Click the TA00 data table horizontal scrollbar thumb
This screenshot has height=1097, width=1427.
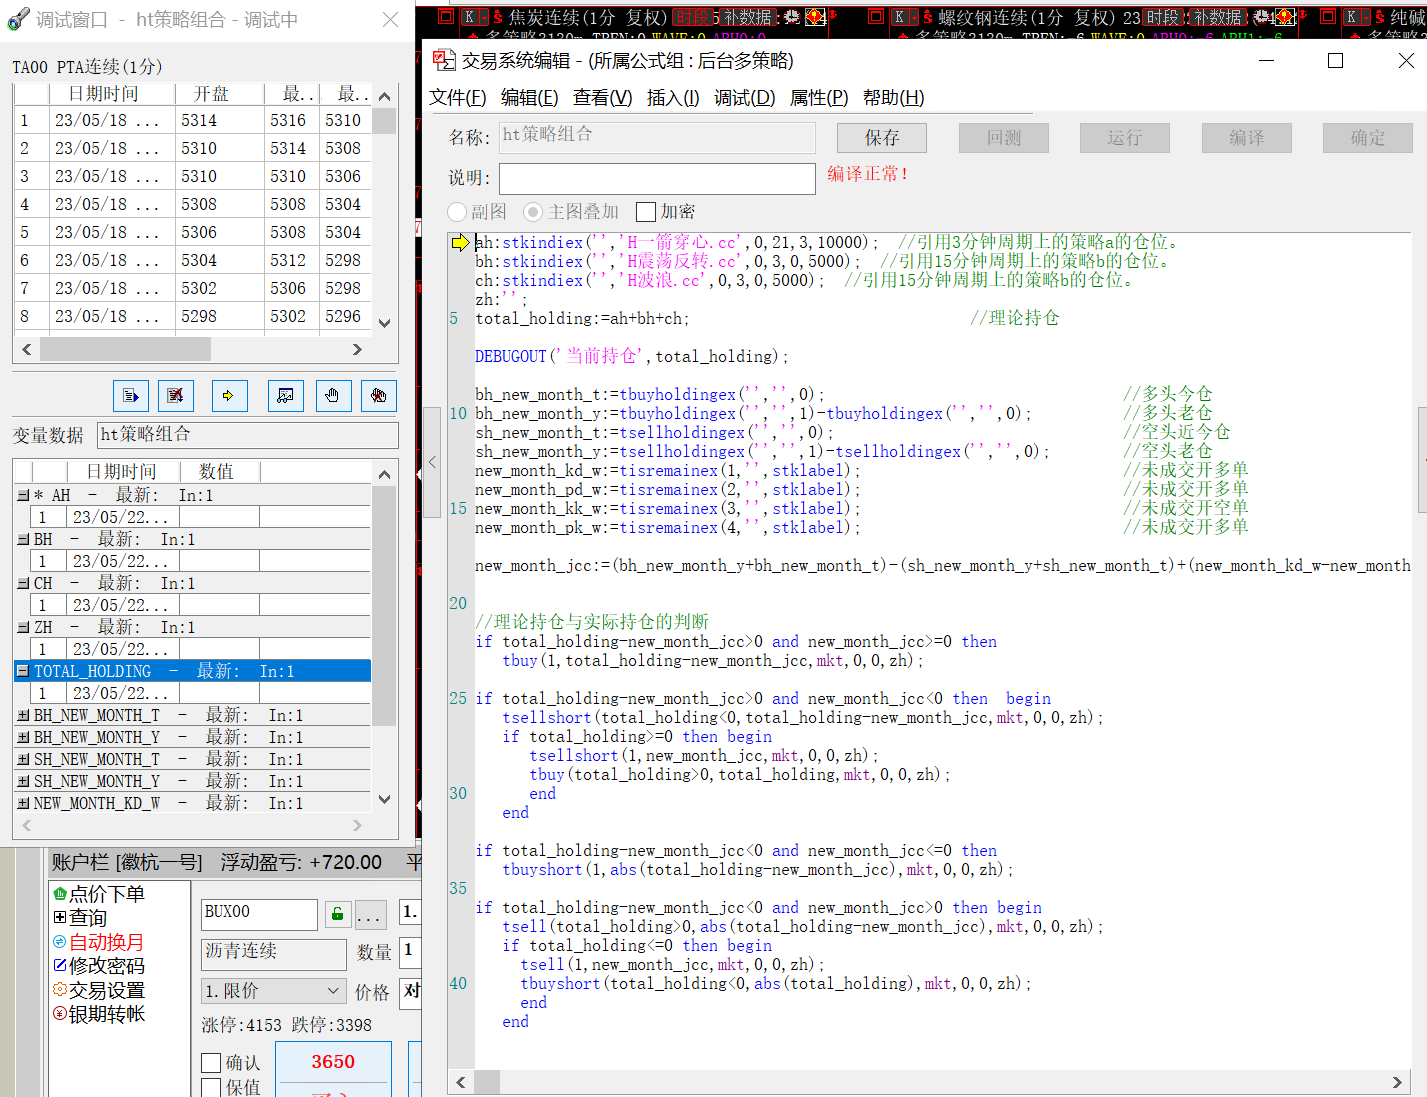click(125, 349)
